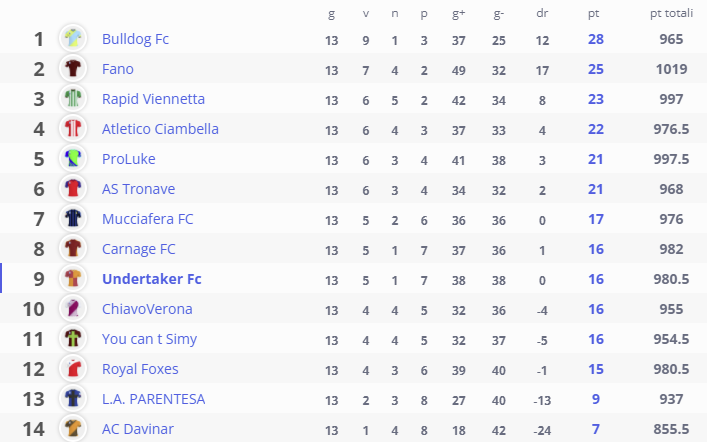Open the Mucciafera FC team link
The height and width of the screenshot is (442, 707).
point(147,219)
